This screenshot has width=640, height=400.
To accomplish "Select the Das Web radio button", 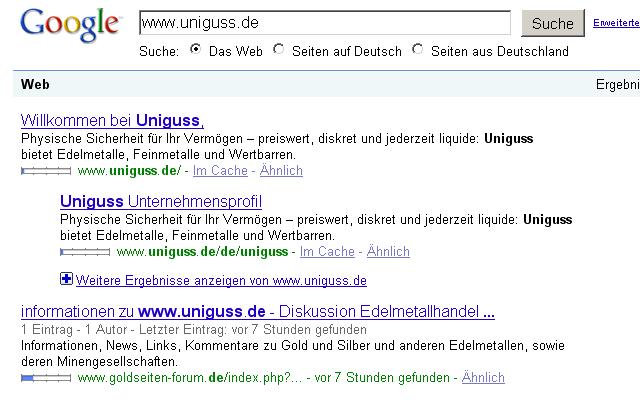I will point(196,49).
